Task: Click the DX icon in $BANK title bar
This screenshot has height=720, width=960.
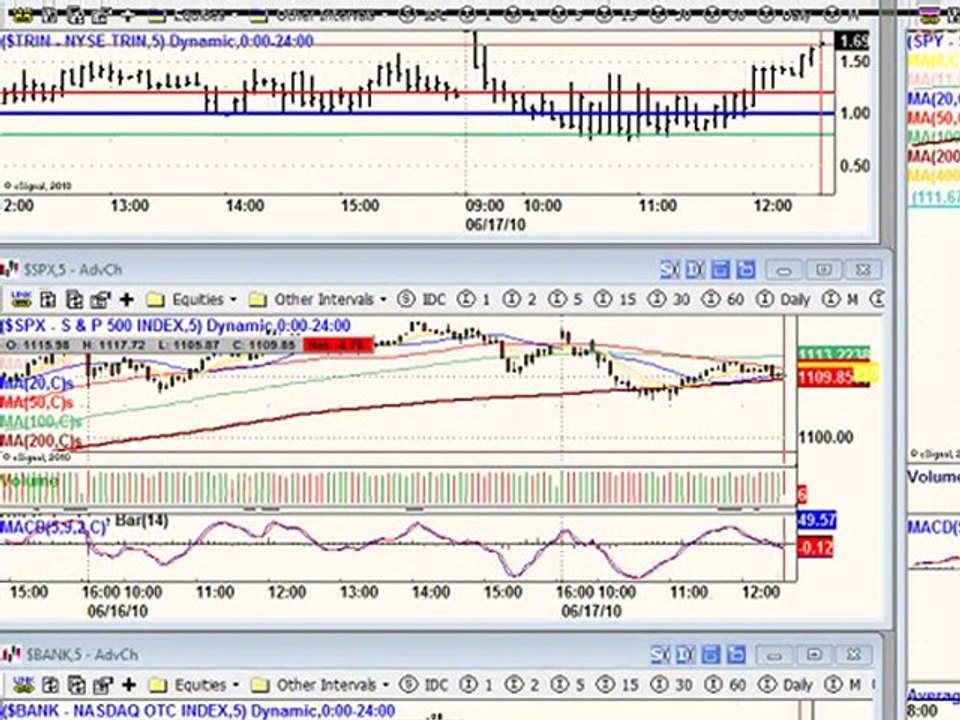Action: (686, 655)
